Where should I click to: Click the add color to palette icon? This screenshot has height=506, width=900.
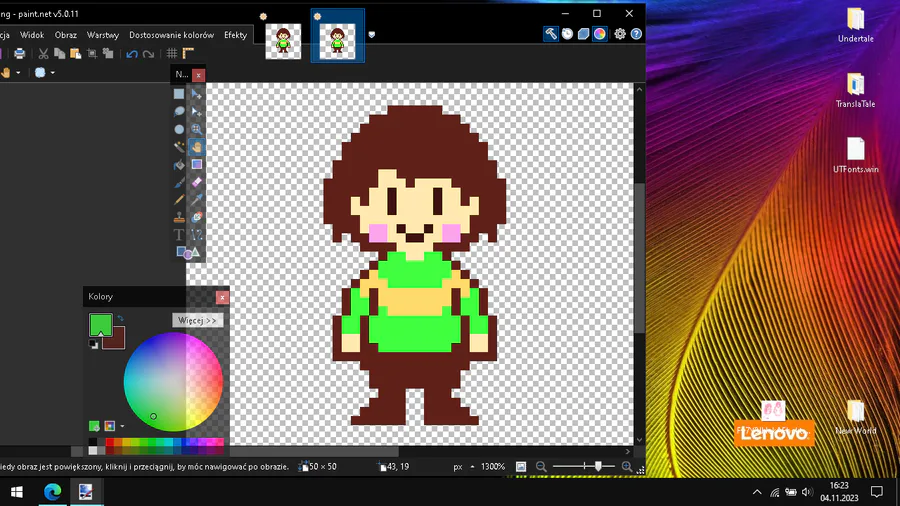94,426
